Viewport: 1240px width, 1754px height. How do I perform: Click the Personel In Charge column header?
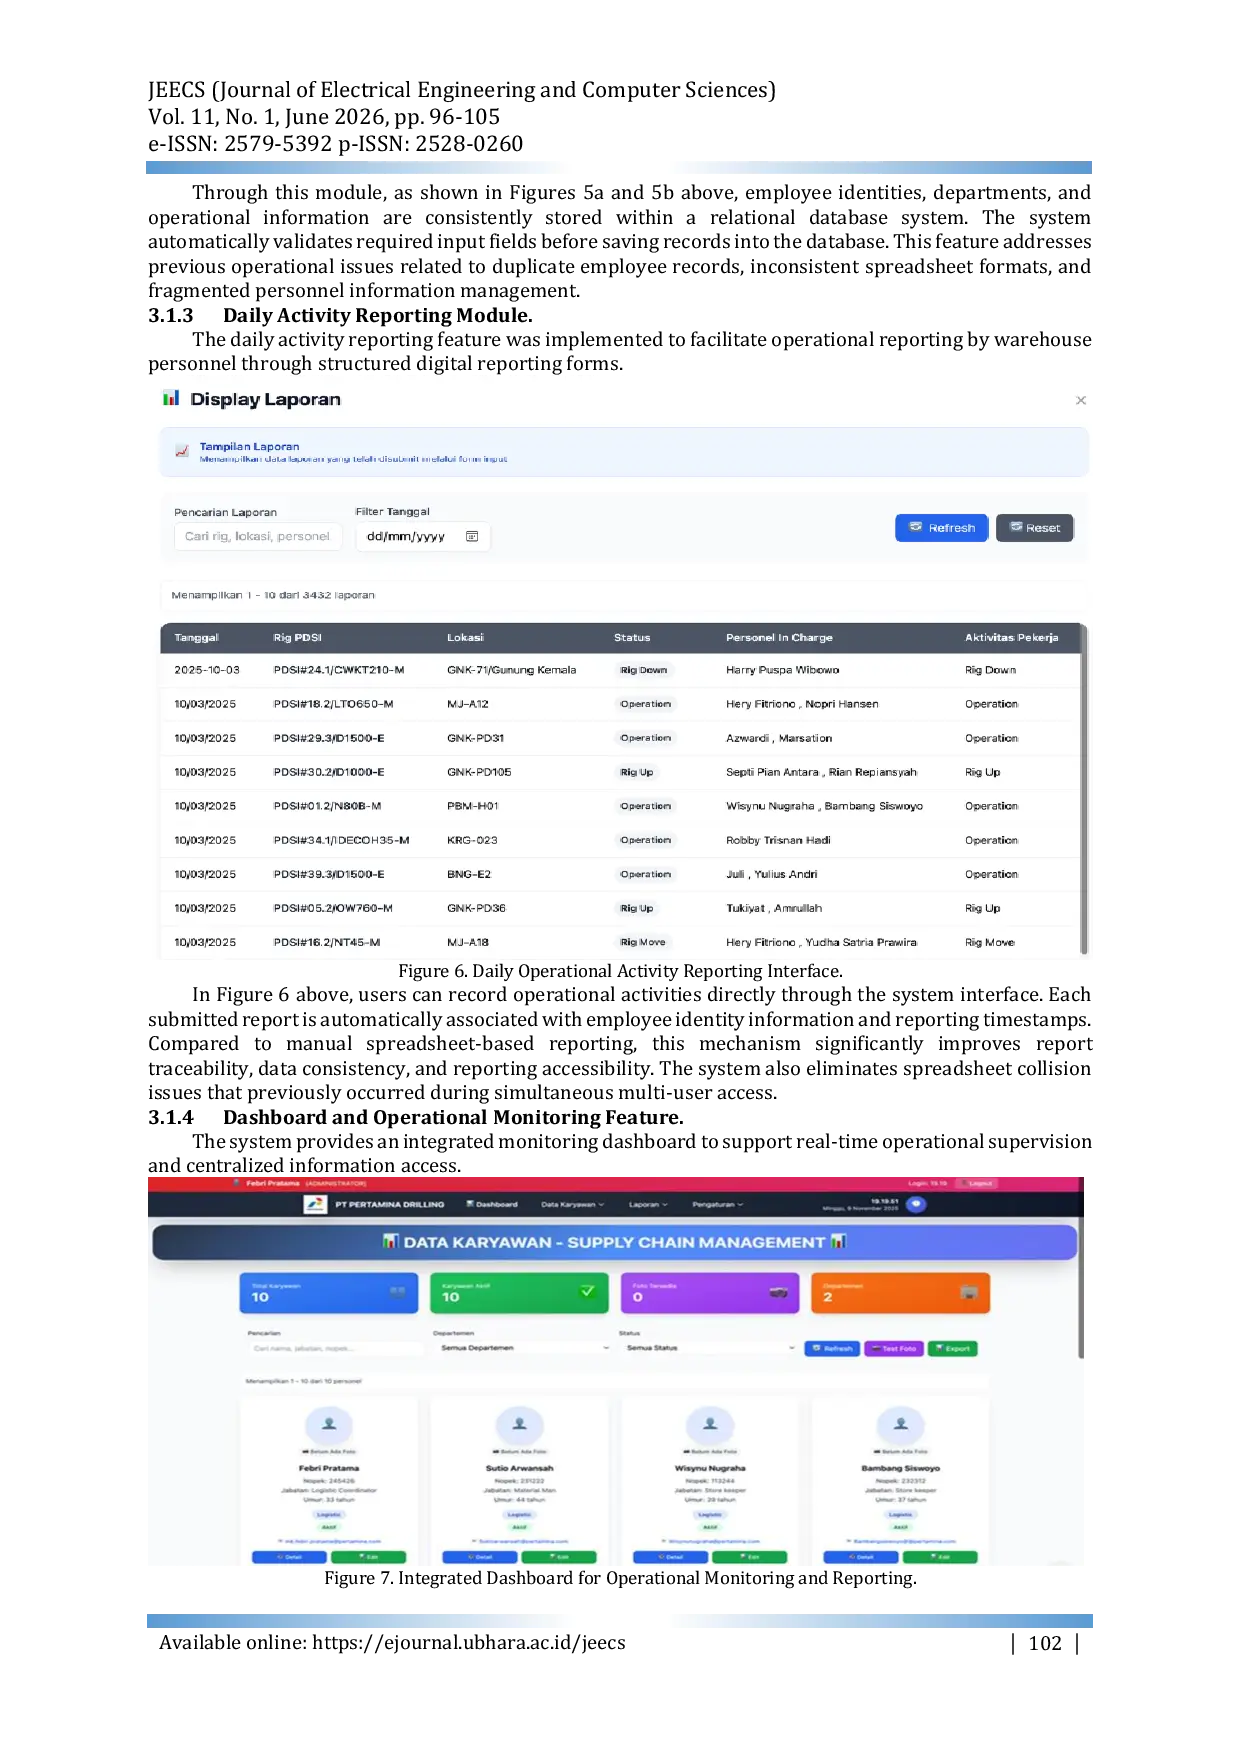pyautogui.click(x=779, y=637)
